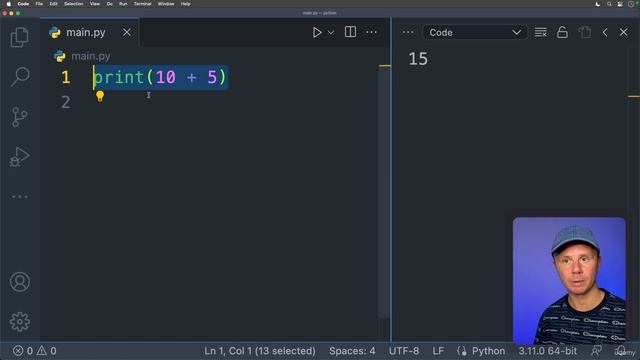This screenshot has height=360, width=640.
Task: Open the Code application menu
Action: 23,4
